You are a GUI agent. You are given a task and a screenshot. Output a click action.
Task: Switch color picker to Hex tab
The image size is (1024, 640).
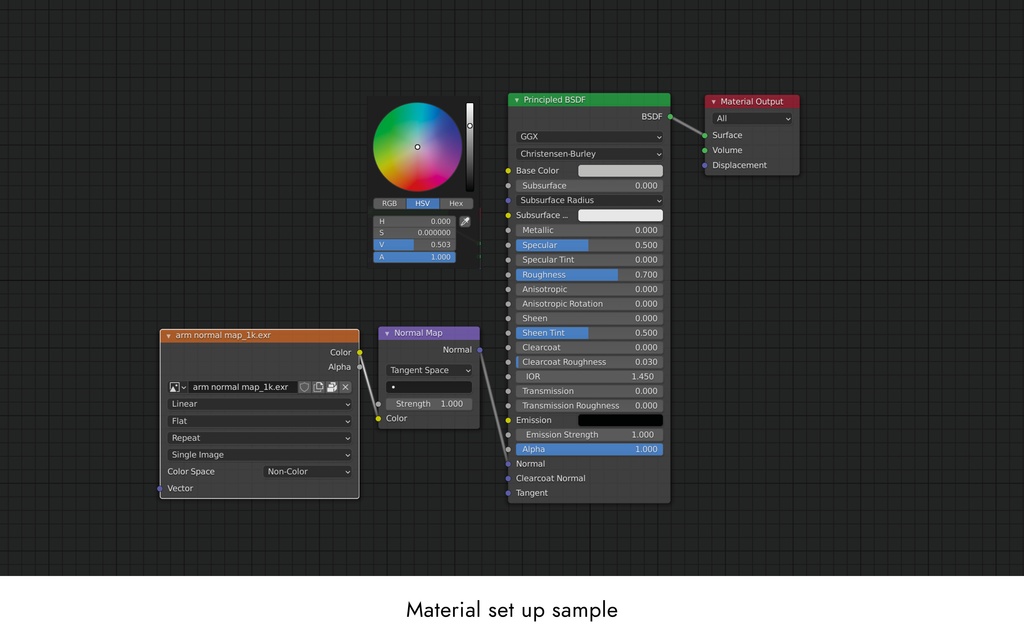(x=456, y=204)
